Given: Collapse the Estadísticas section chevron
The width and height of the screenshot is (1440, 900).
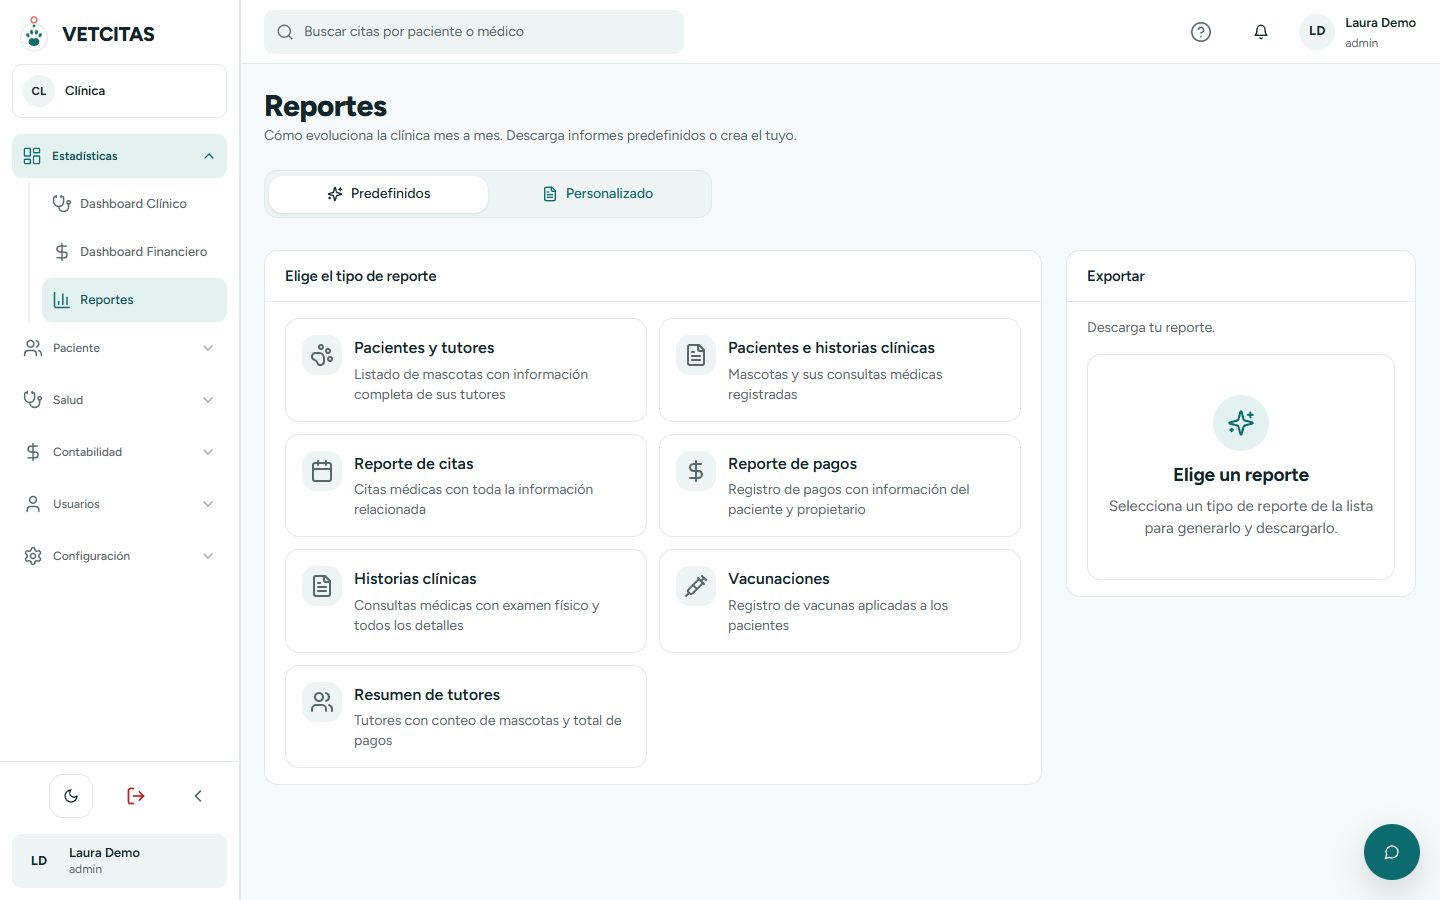Looking at the screenshot, I should coord(209,156).
